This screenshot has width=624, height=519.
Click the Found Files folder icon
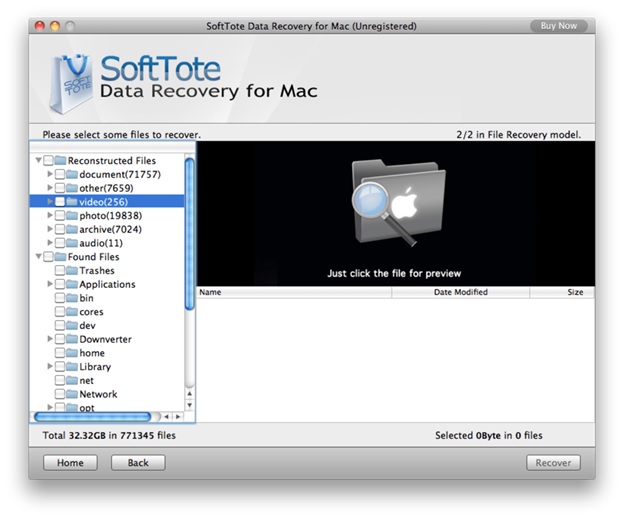(60, 257)
